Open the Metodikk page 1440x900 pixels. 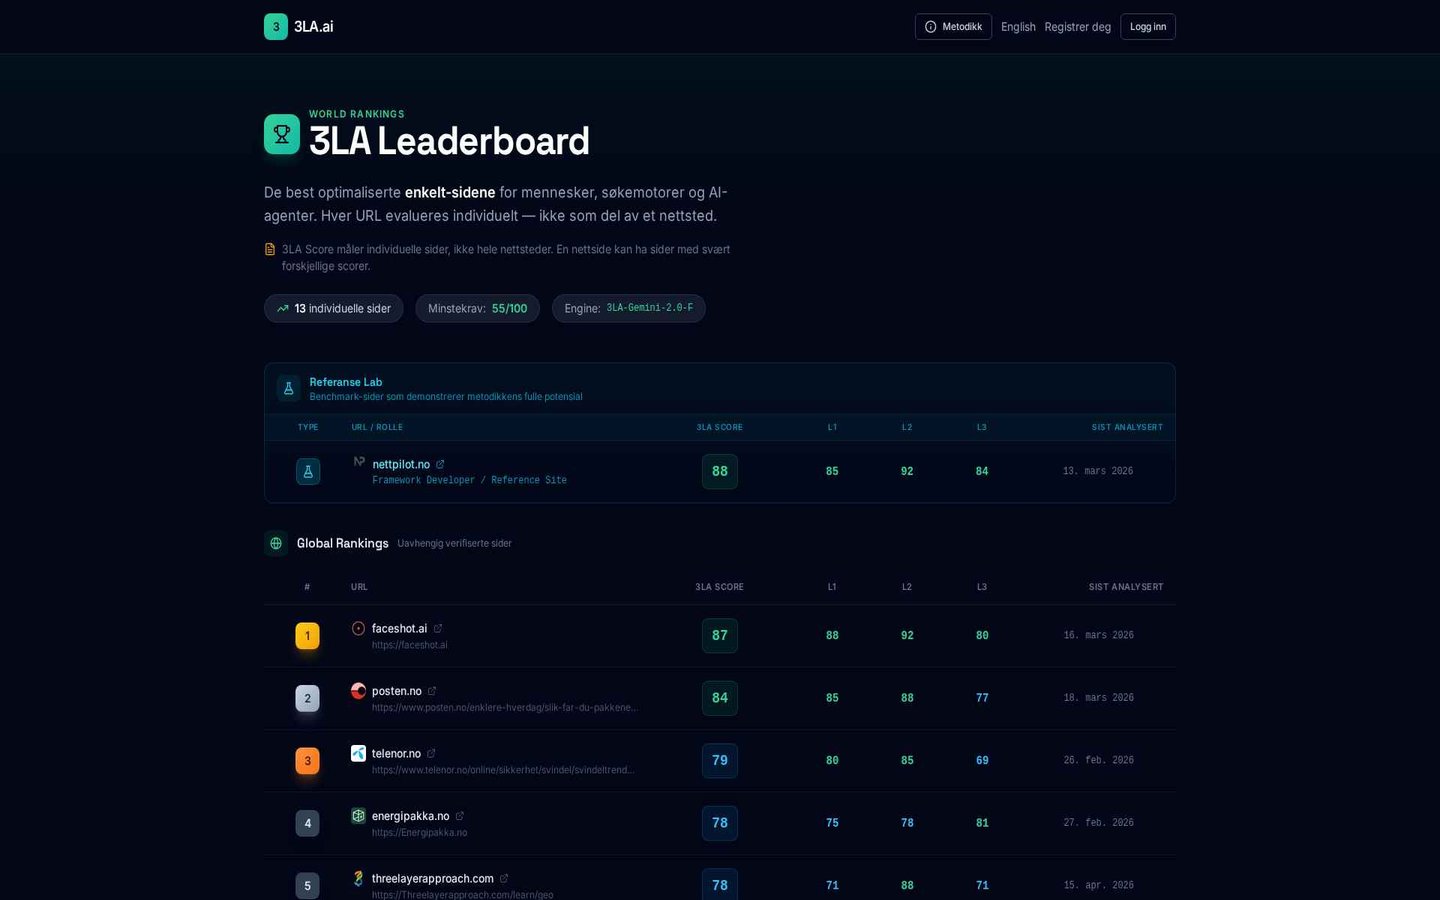tap(953, 27)
